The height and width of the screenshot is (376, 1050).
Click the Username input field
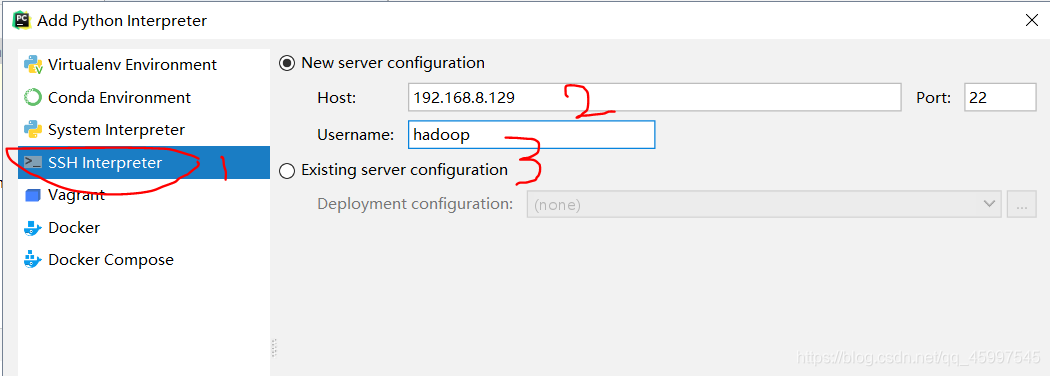[531, 135]
